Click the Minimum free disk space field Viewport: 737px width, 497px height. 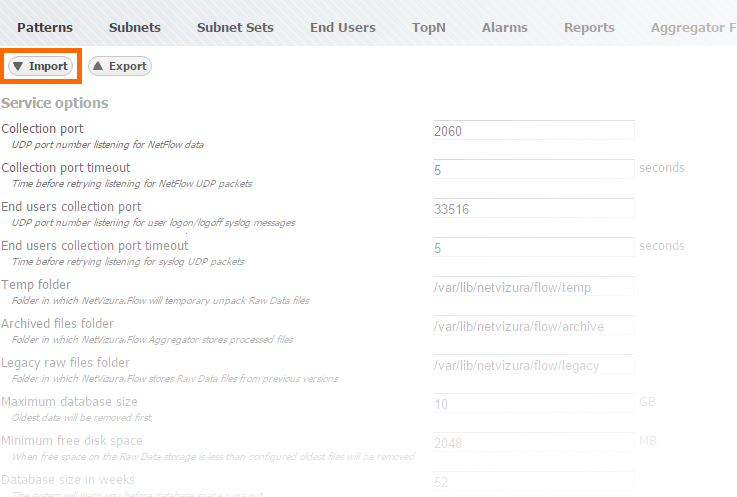[x=533, y=442]
